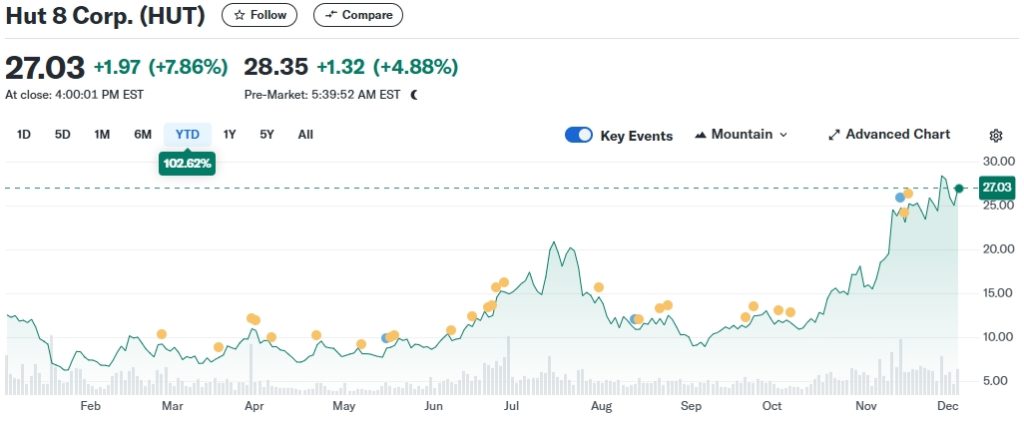This screenshot has width=1024, height=422.
Task: Click the Hut 8 Corp. (HUT) title
Action: pos(105,16)
